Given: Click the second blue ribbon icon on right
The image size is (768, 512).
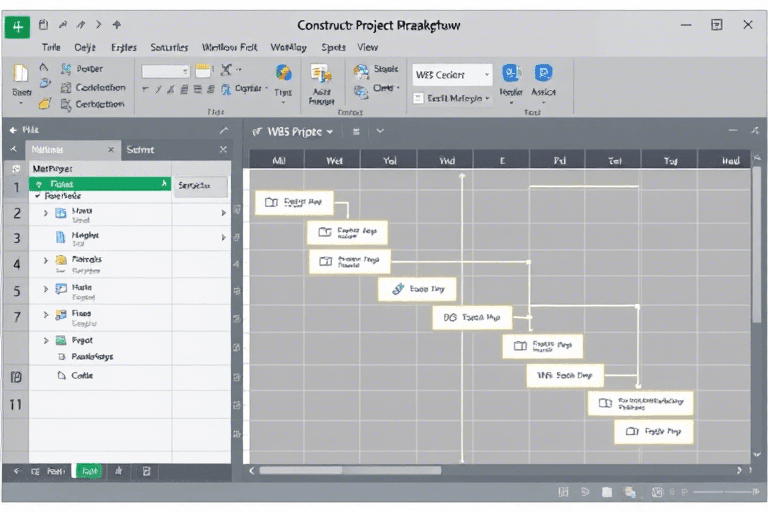Looking at the screenshot, I should click(x=543, y=73).
